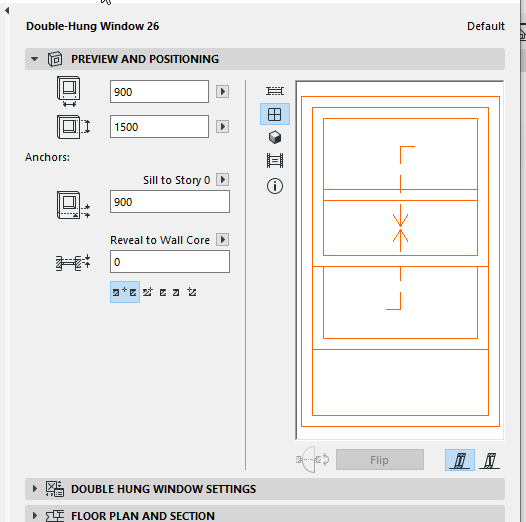The width and height of the screenshot is (526, 522).
Task: Select the center anchor point option
Action: [x=125, y=292]
